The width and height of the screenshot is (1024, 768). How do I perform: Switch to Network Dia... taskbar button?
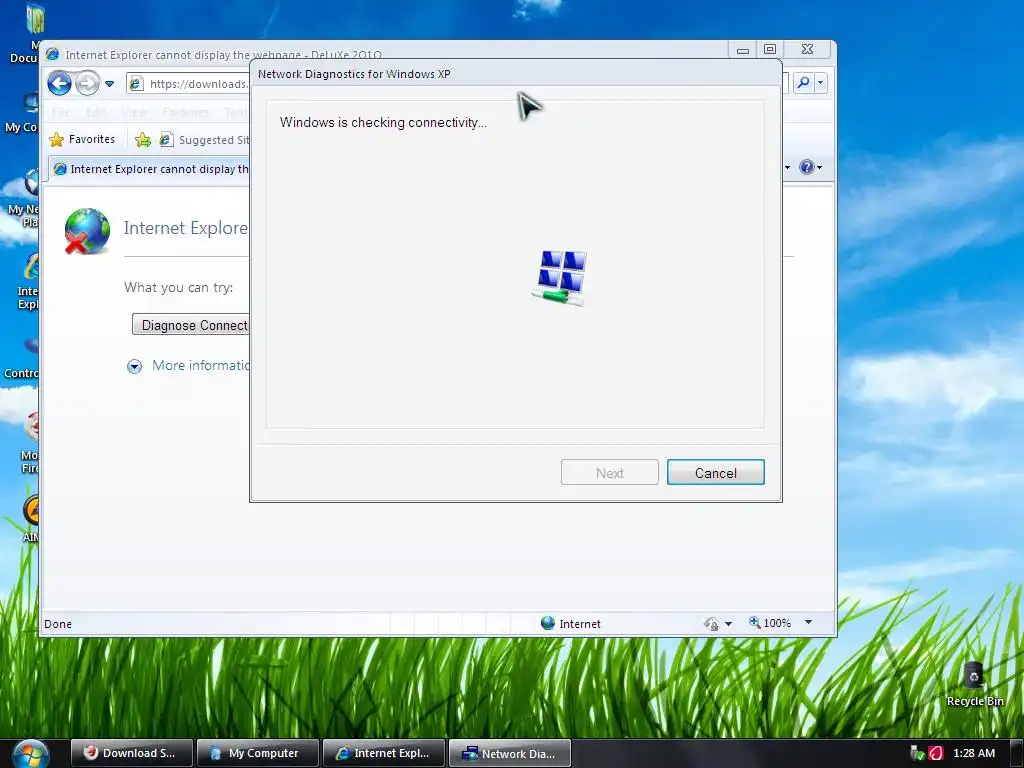click(x=510, y=753)
